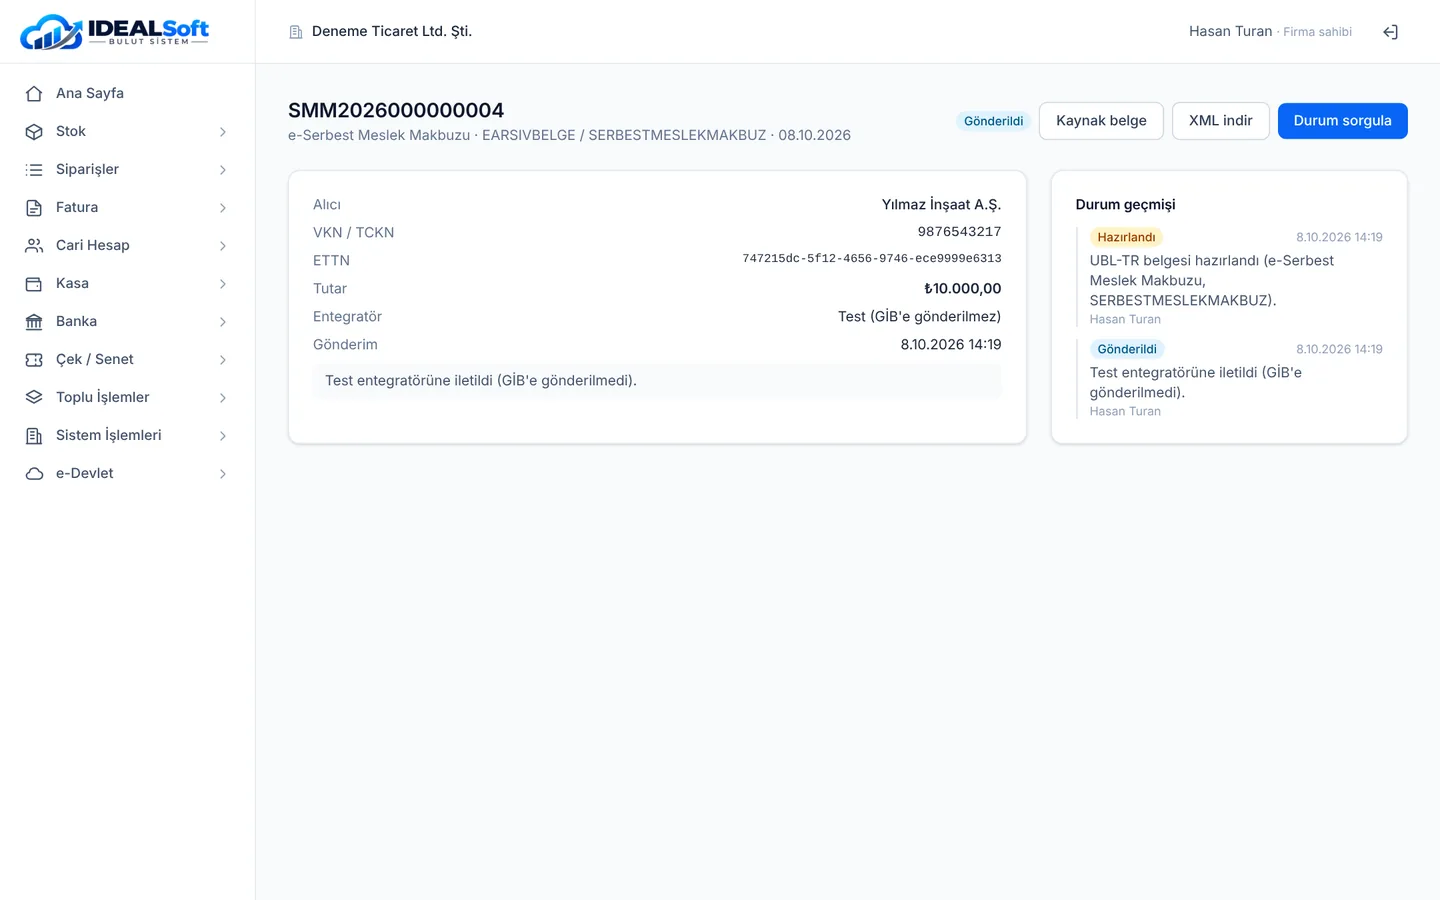This screenshot has height=900, width=1440.
Task: Click the Banka menu chevron
Action: click(x=223, y=321)
